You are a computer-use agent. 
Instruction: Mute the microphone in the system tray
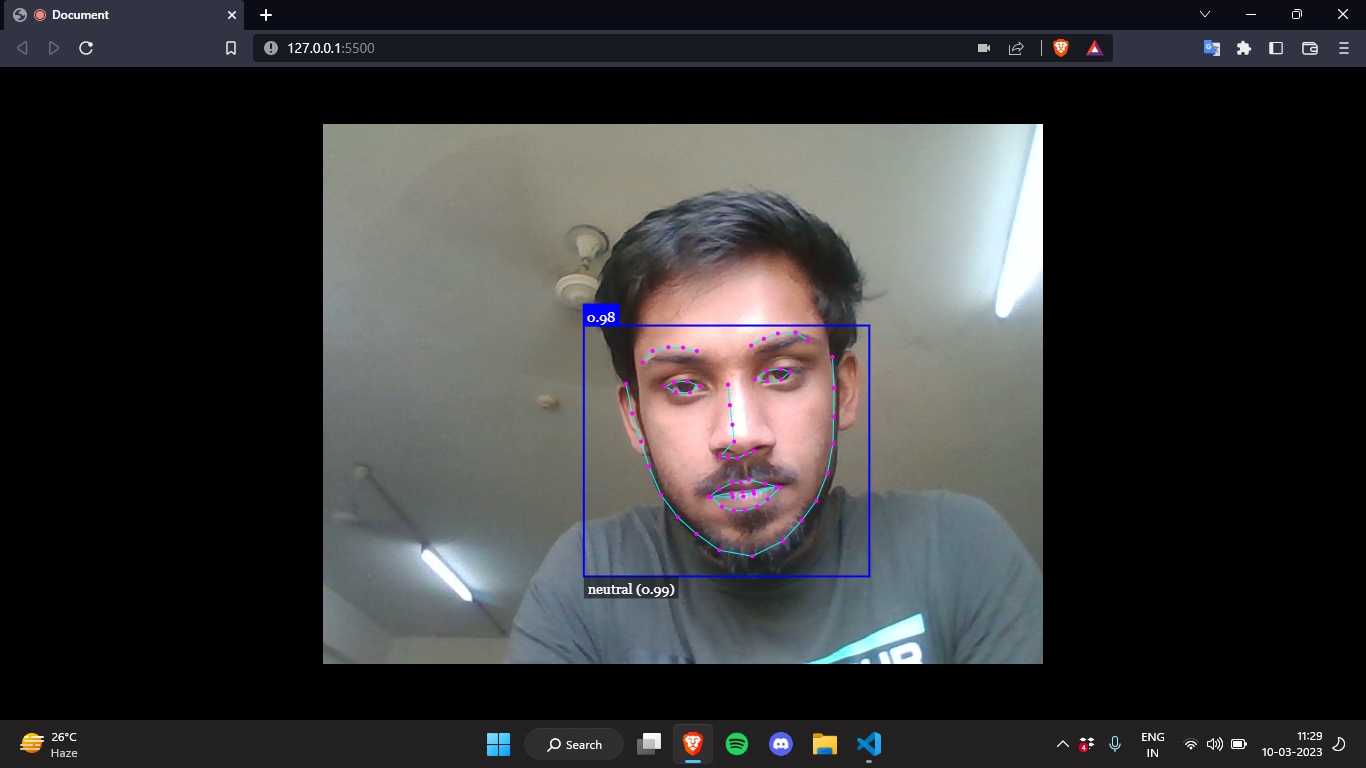(1114, 744)
